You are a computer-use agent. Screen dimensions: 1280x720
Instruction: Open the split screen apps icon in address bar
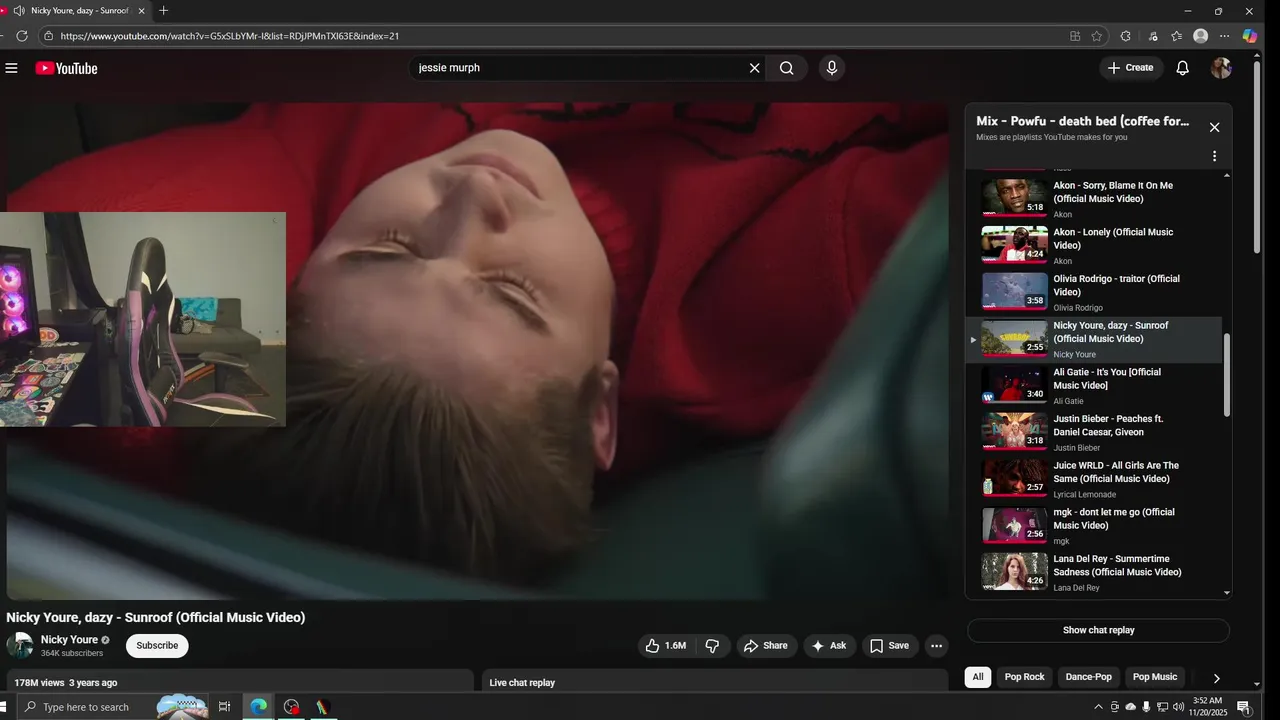pyautogui.click(x=1075, y=36)
